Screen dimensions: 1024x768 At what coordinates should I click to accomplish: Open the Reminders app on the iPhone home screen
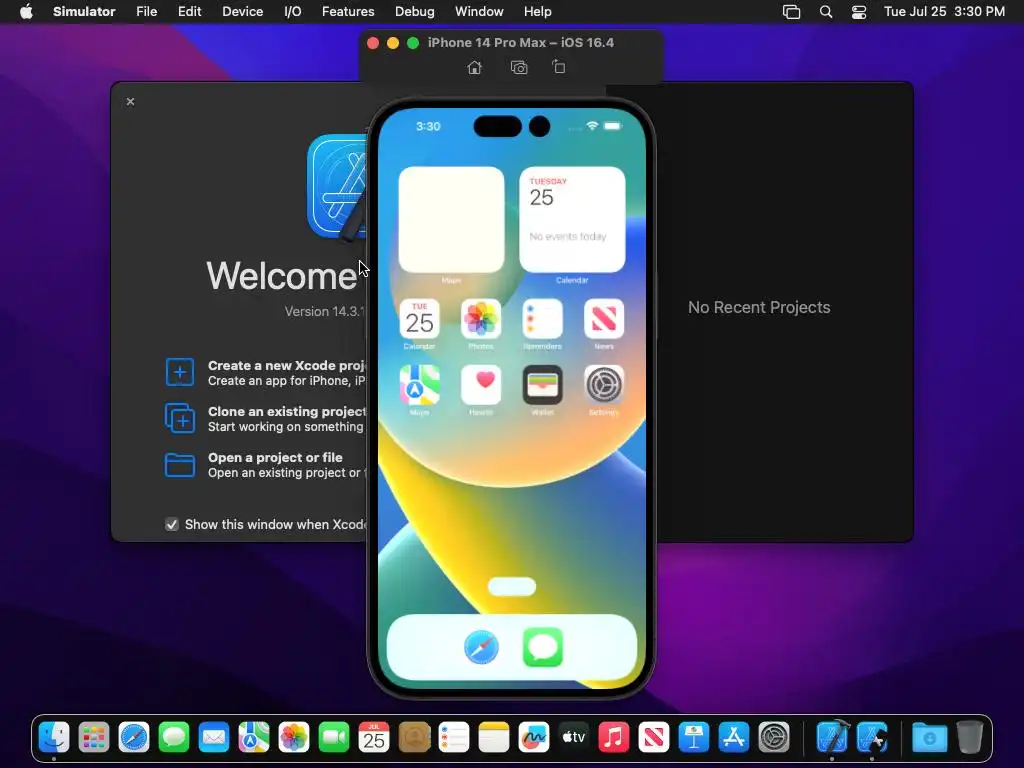tap(542, 319)
